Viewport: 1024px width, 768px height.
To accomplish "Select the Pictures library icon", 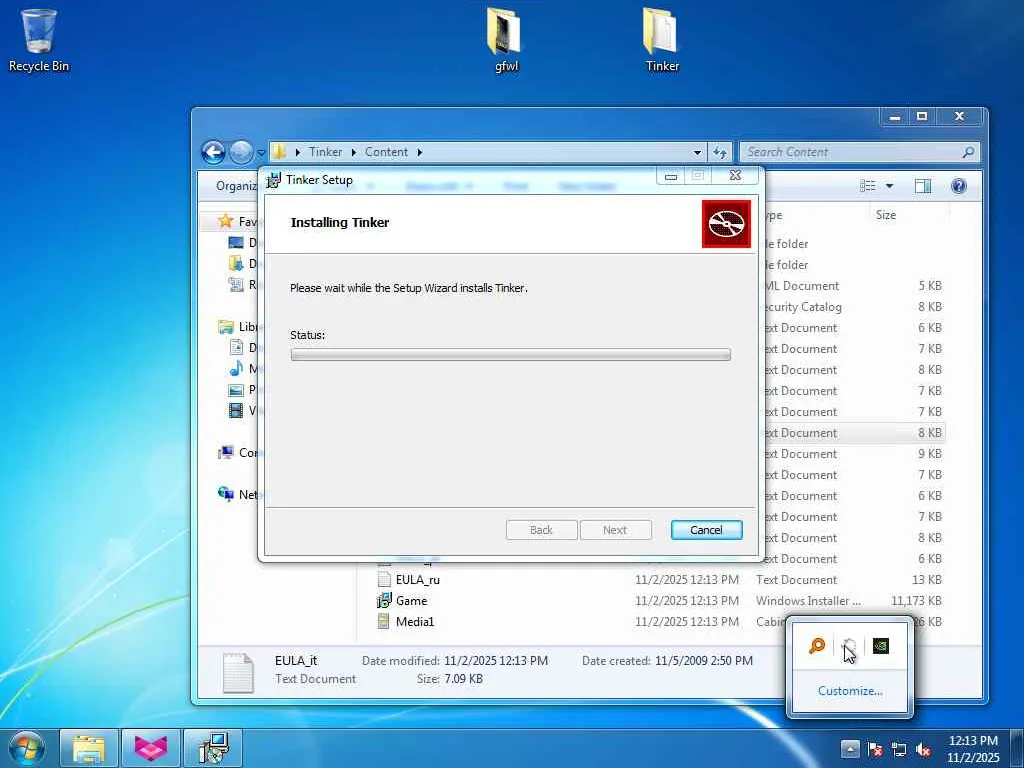I will click(236, 390).
